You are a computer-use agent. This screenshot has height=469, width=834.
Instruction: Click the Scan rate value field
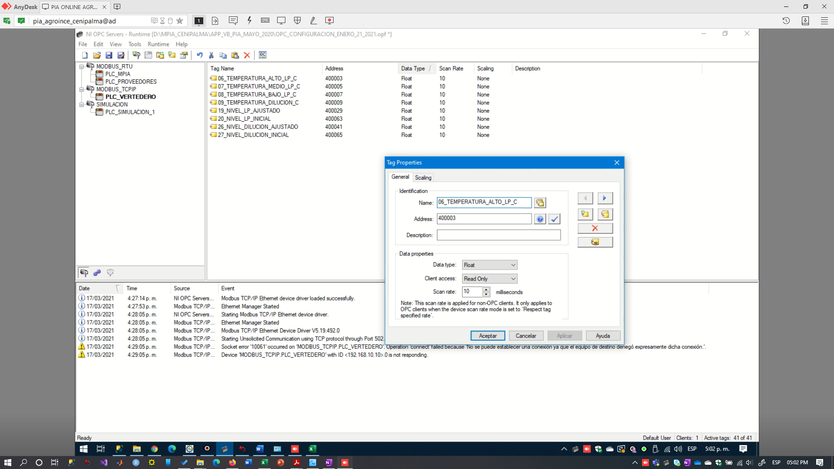tap(472, 292)
